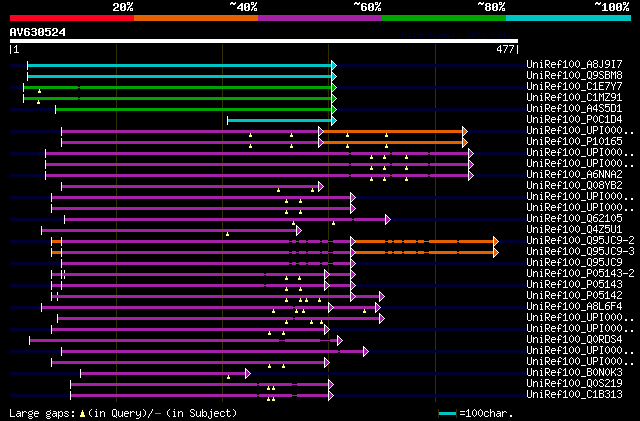Click the orange arrowhead ending Q95JC9-3 row
Viewport: 640px width, 421px height.
click(x=496, y=253)
